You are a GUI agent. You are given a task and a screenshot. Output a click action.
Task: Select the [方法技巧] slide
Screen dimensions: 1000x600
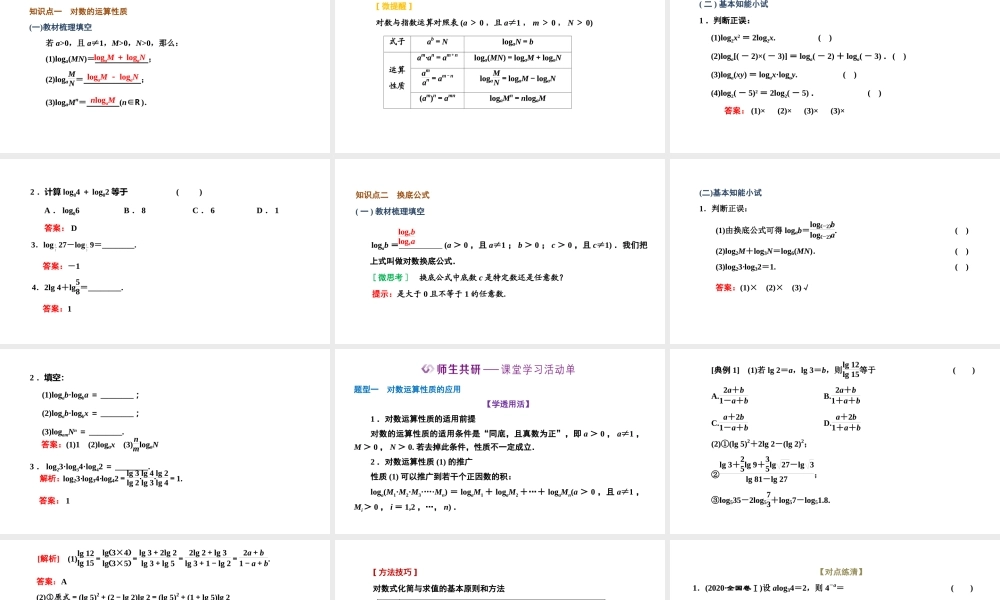(500, 570)
